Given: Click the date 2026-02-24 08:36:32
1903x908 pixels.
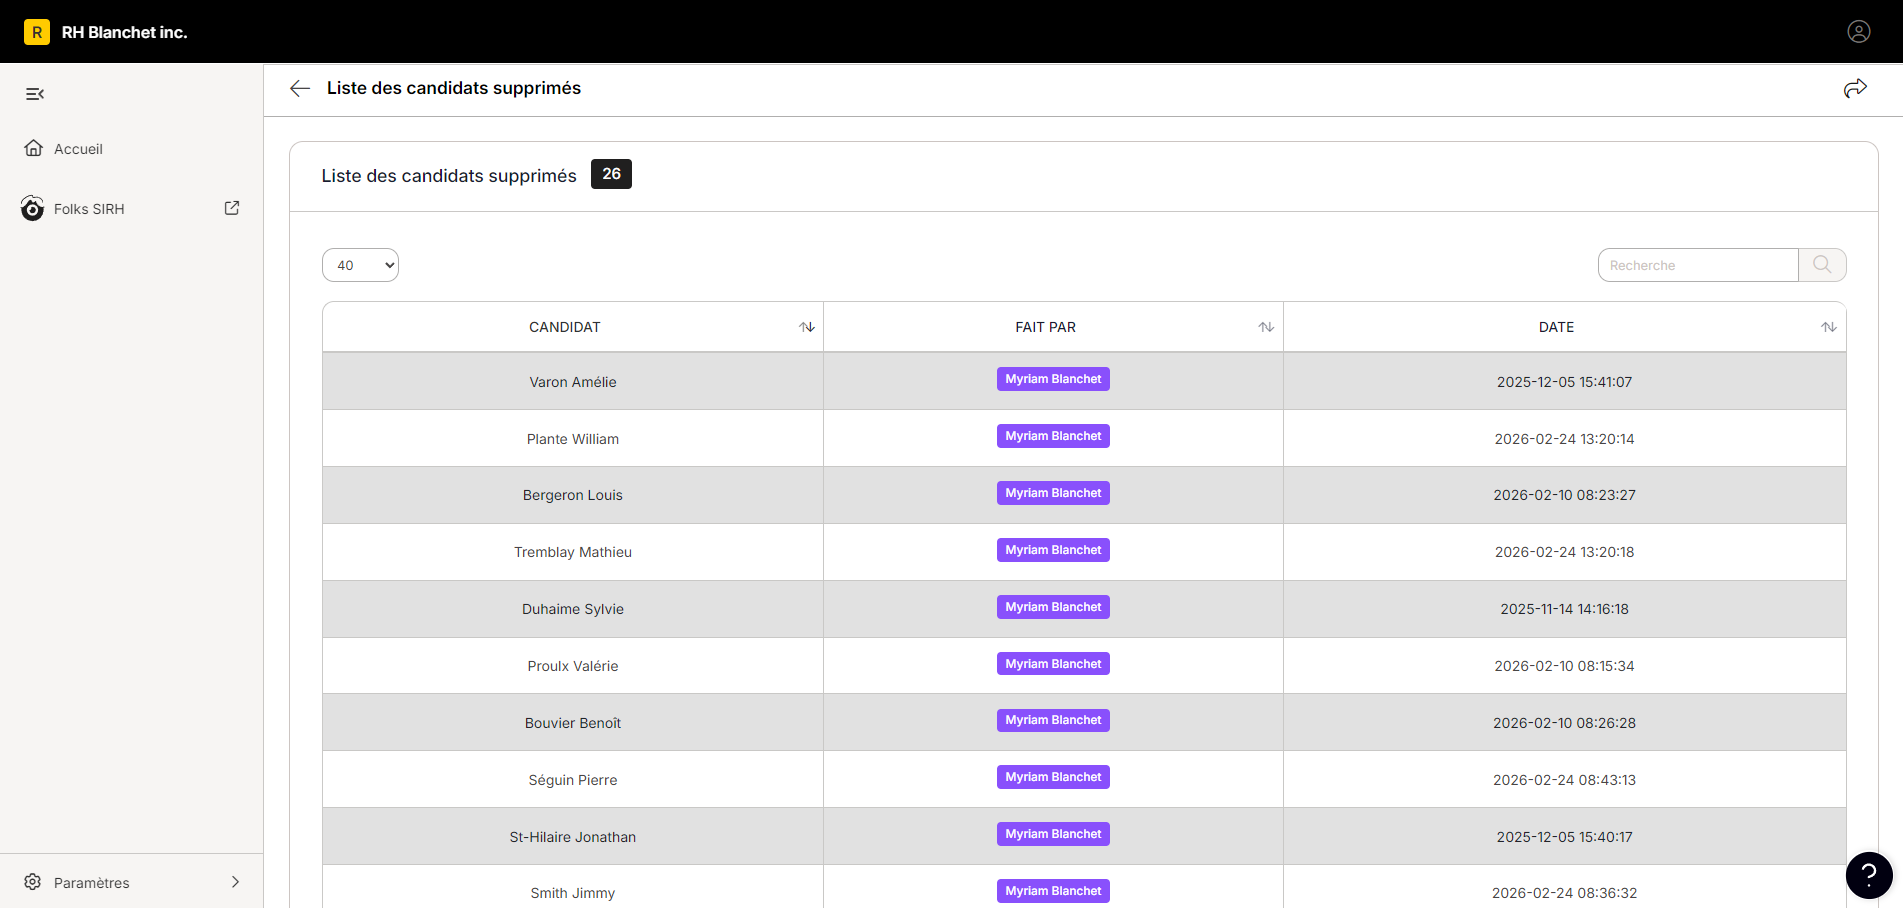Looking at the screenshot, I should tap(1564, 893).
